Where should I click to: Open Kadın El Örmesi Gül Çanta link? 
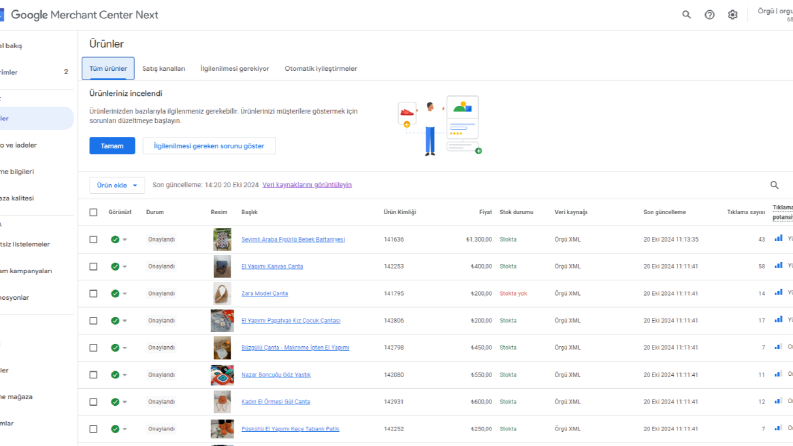tap(276, 402)
